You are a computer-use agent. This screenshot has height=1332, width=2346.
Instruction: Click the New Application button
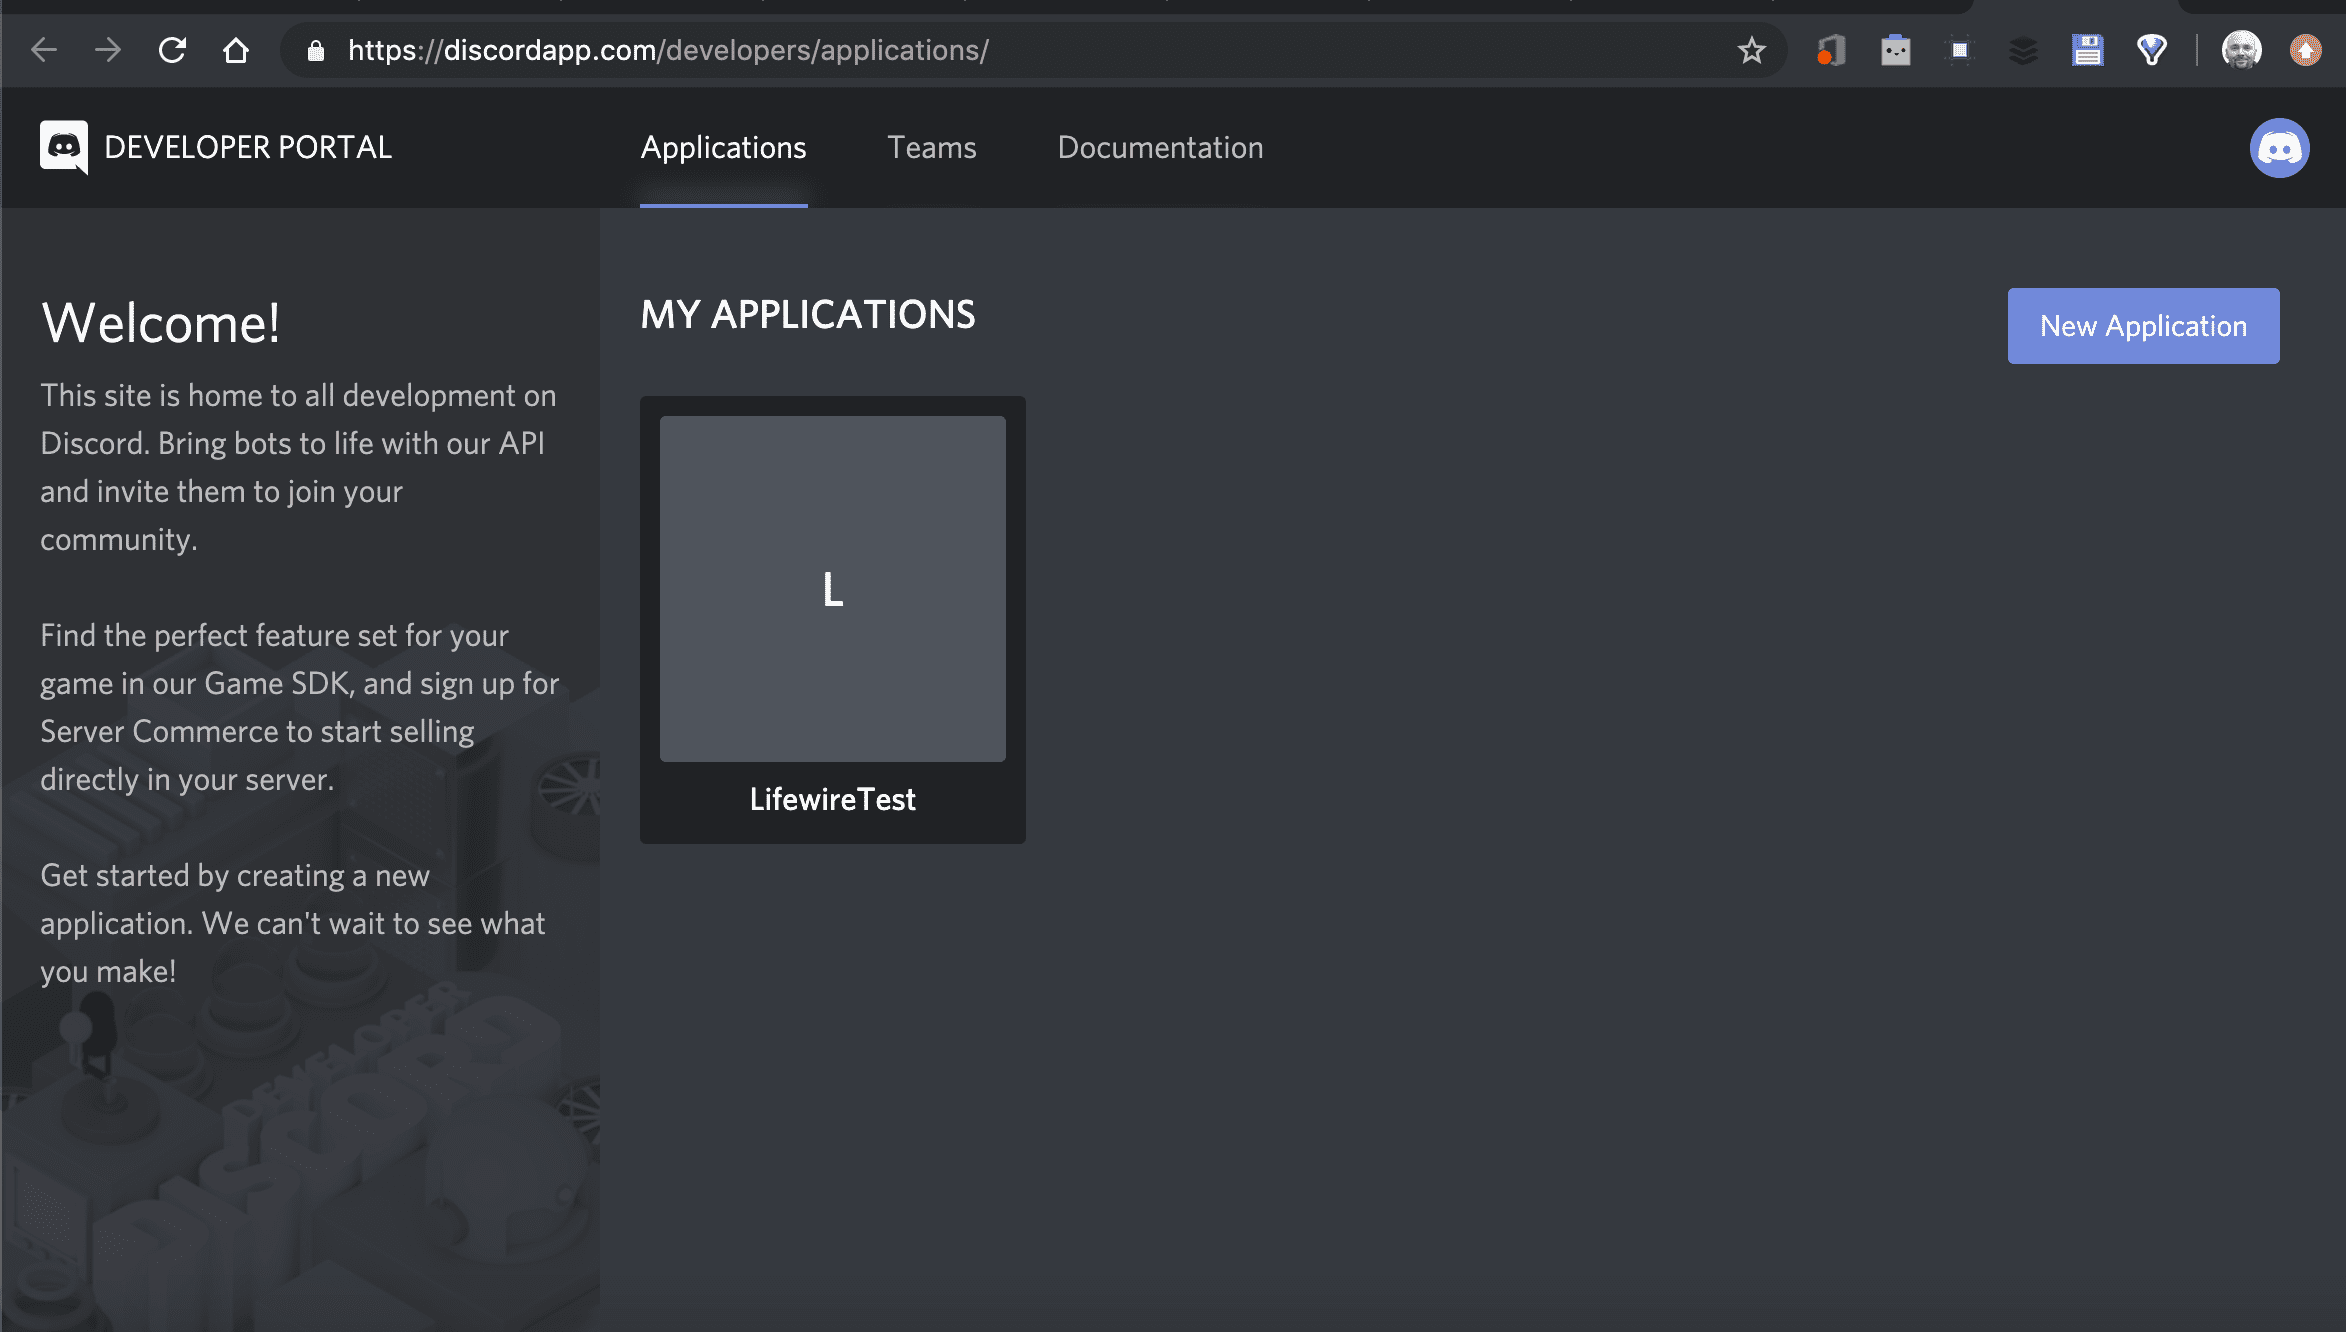click(2143, 326)
